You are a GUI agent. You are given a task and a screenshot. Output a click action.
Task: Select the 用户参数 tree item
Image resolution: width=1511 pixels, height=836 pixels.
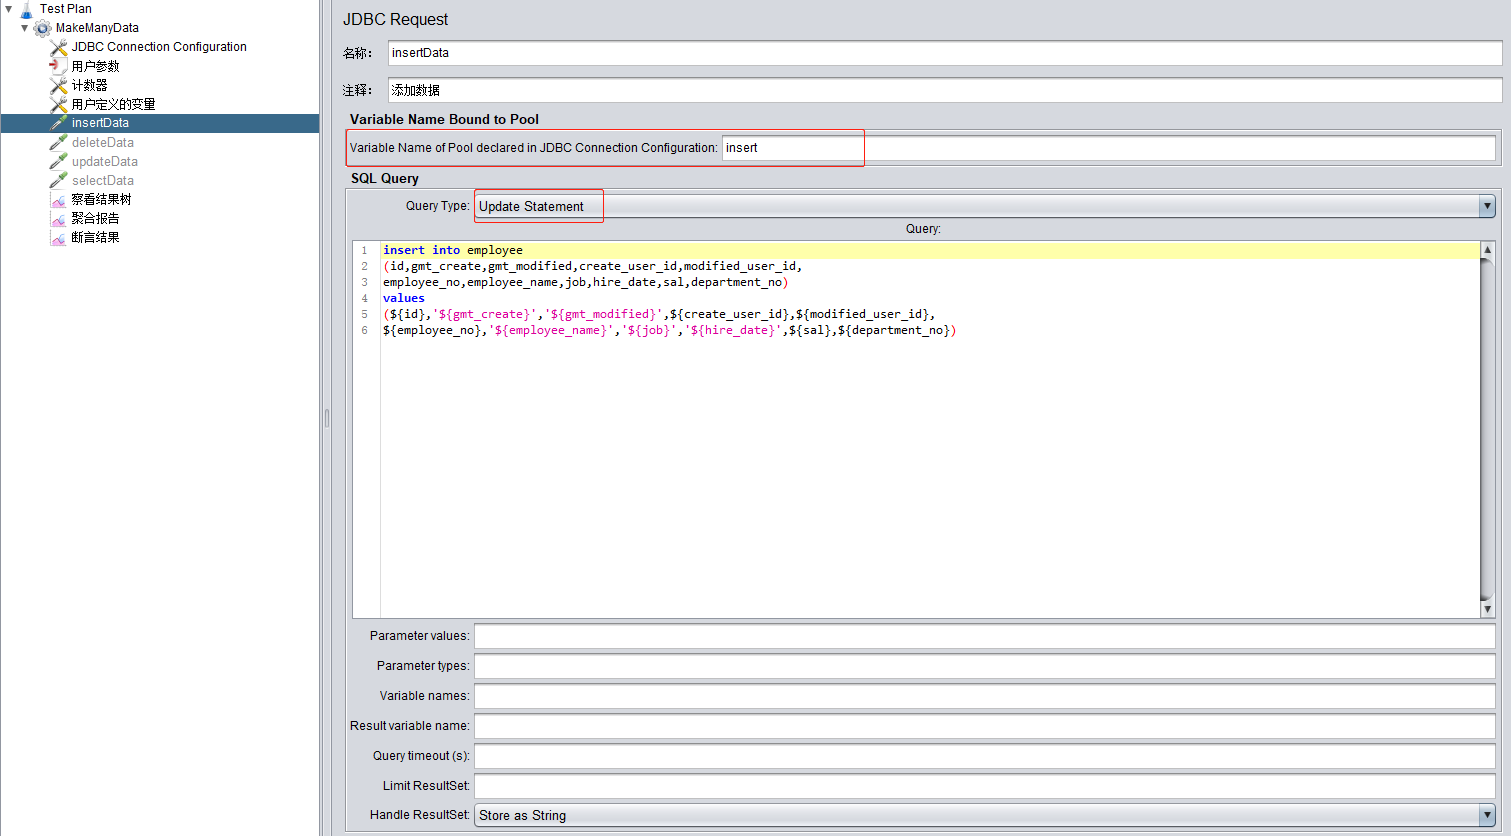[96, 66]
